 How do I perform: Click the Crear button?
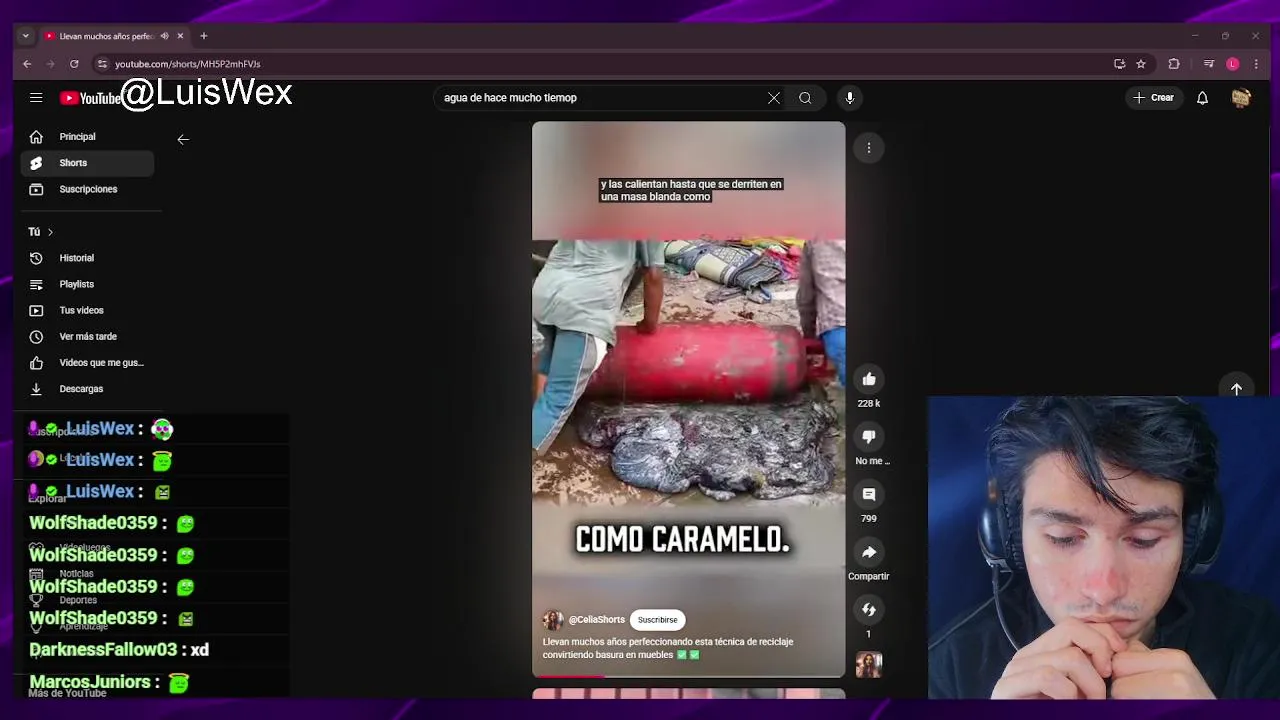[x=1152, y=98]
